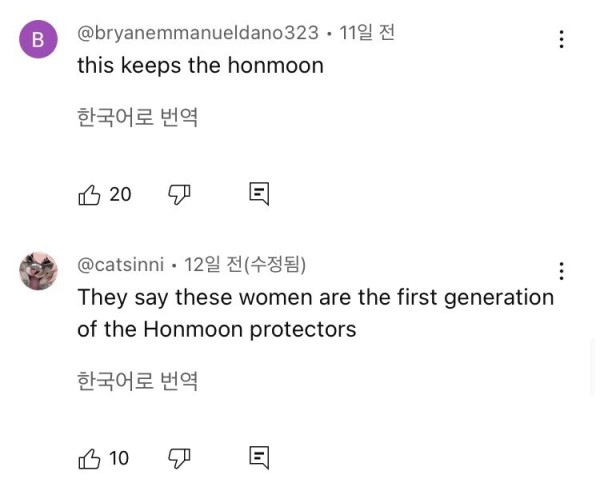Screen dimensions: 600x483
Task: Click the '11일 전' timestamp
Action: [367, 33]
